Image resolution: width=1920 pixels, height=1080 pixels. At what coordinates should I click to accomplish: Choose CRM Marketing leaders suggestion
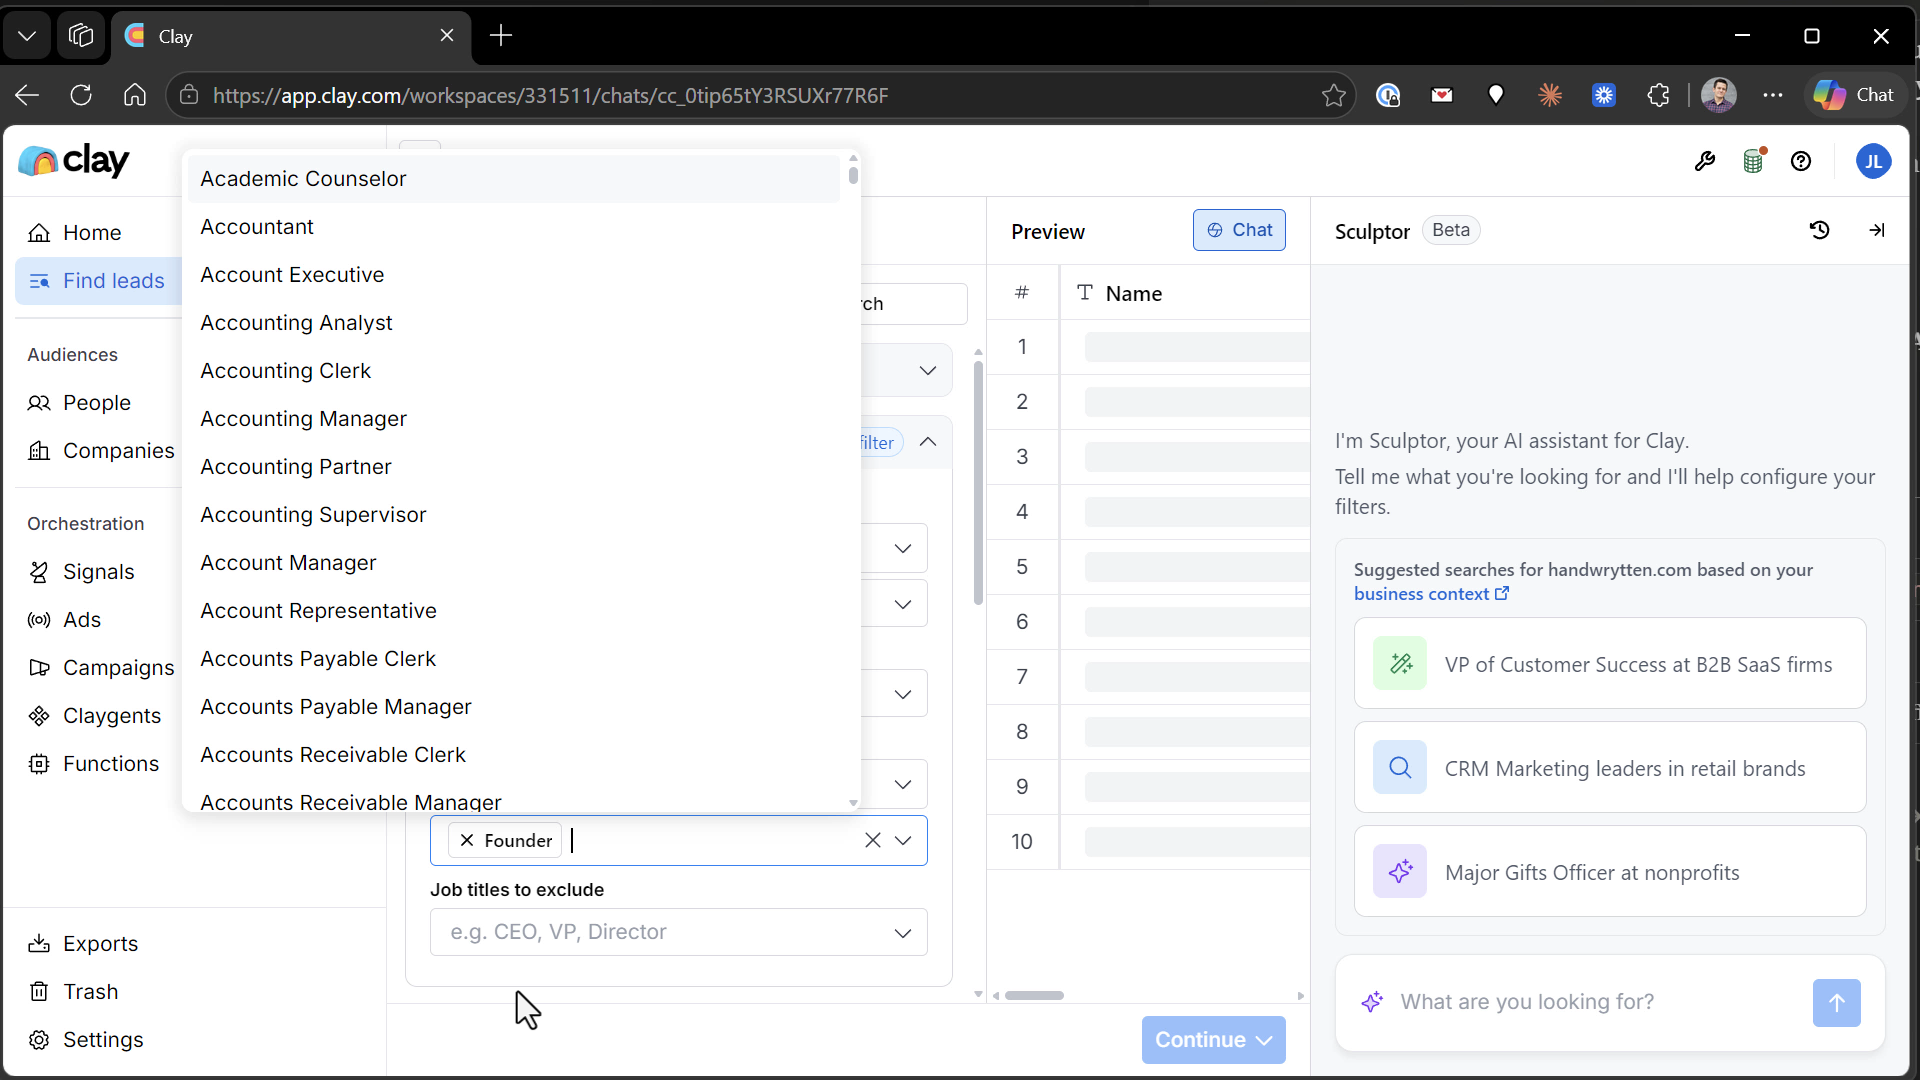[x=1610, y=768]
